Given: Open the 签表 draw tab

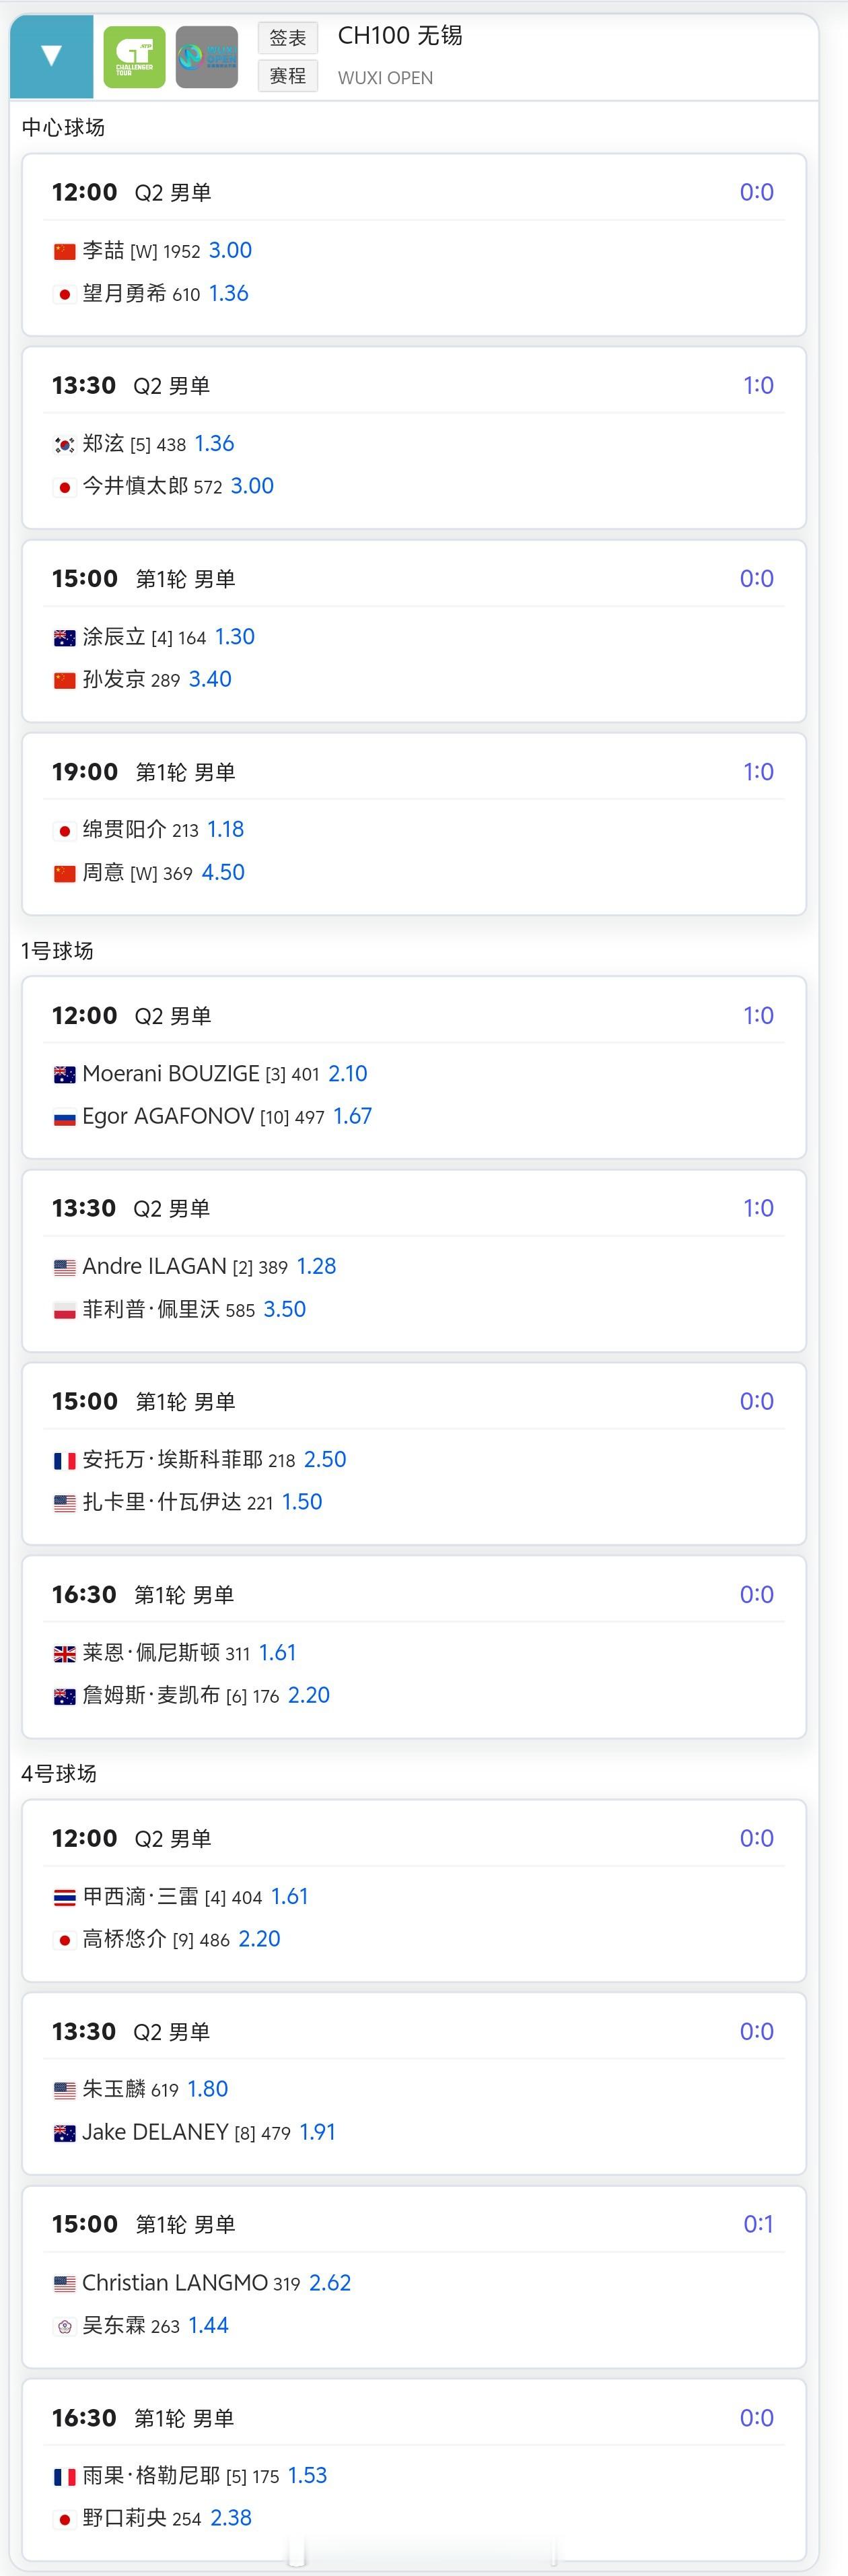Looking at the screenshot, I should point(288,38).
